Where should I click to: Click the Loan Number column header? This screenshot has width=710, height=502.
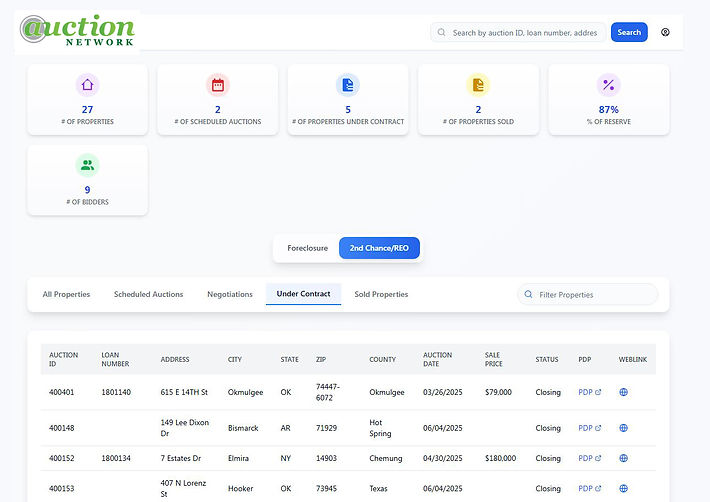tap(115, 359)
